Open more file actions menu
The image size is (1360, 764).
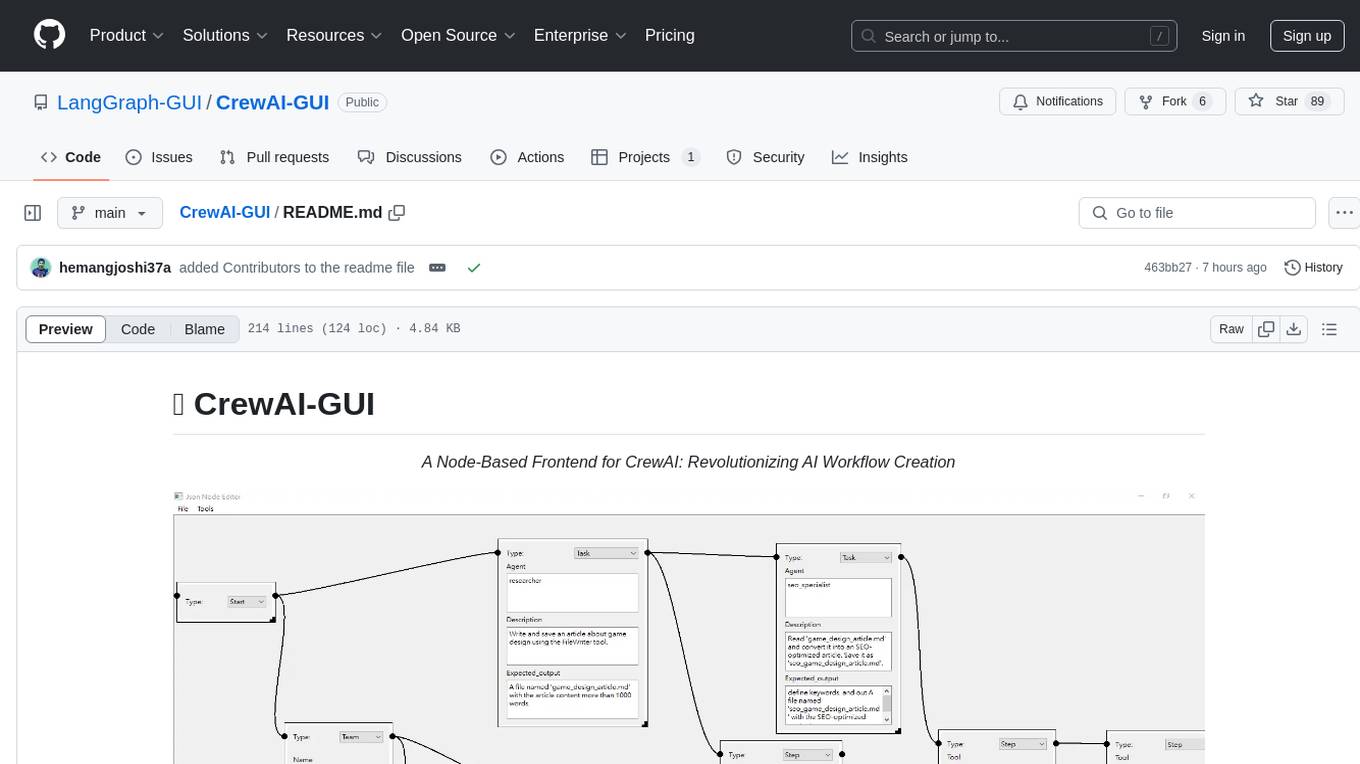1345,213
